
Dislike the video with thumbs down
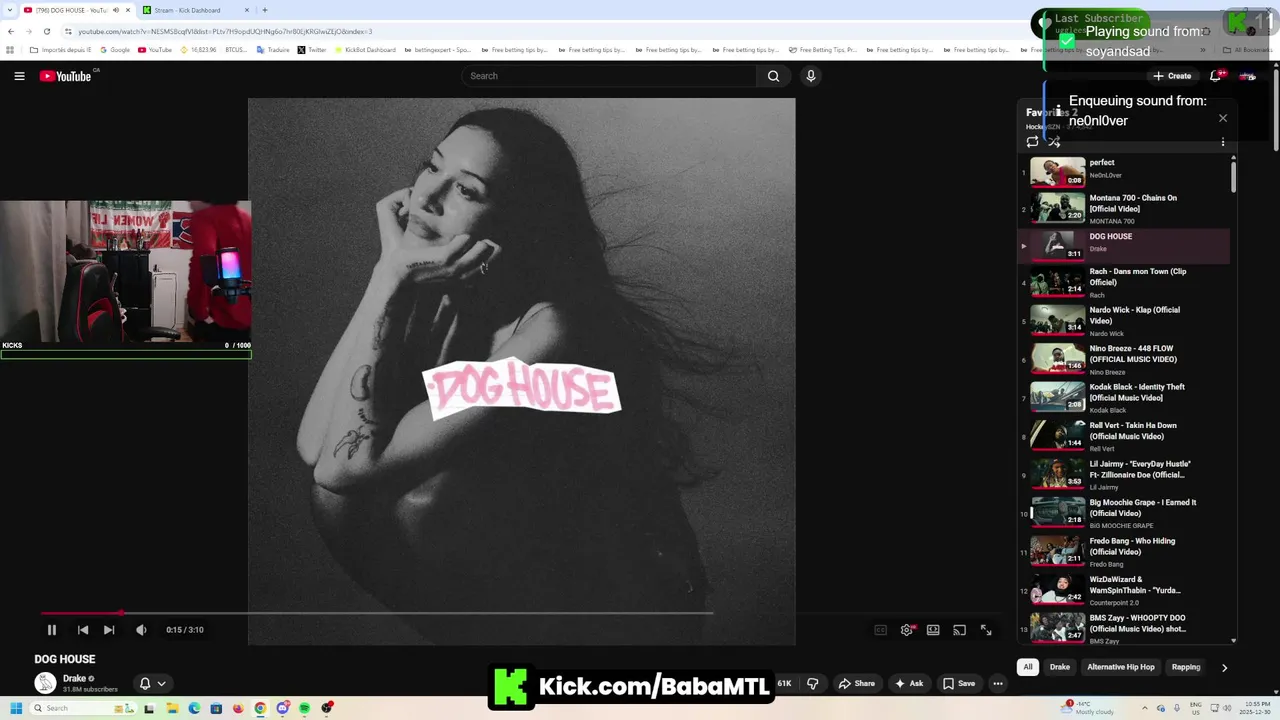[813, 683]
